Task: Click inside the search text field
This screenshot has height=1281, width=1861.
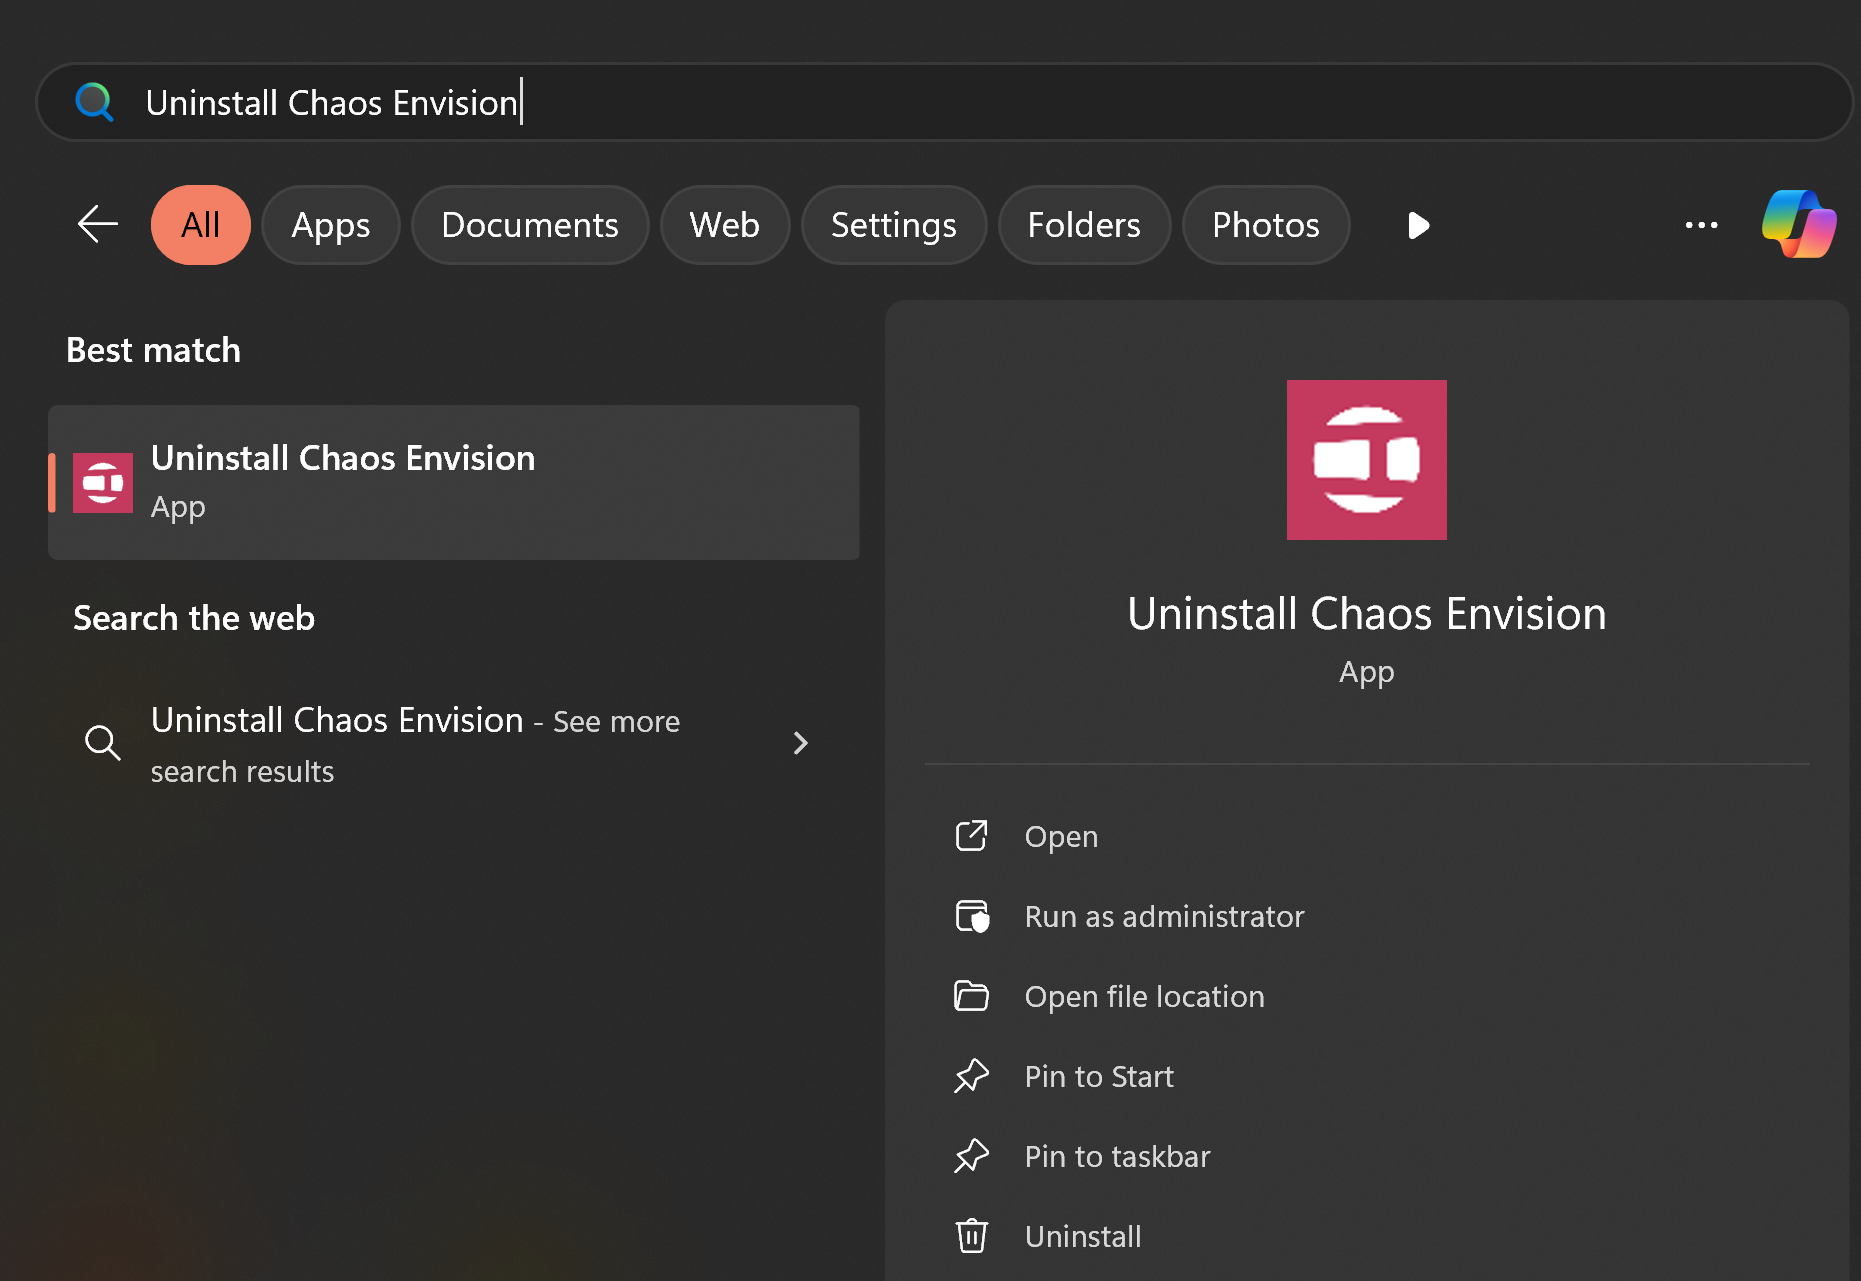Action: (945, 102)
